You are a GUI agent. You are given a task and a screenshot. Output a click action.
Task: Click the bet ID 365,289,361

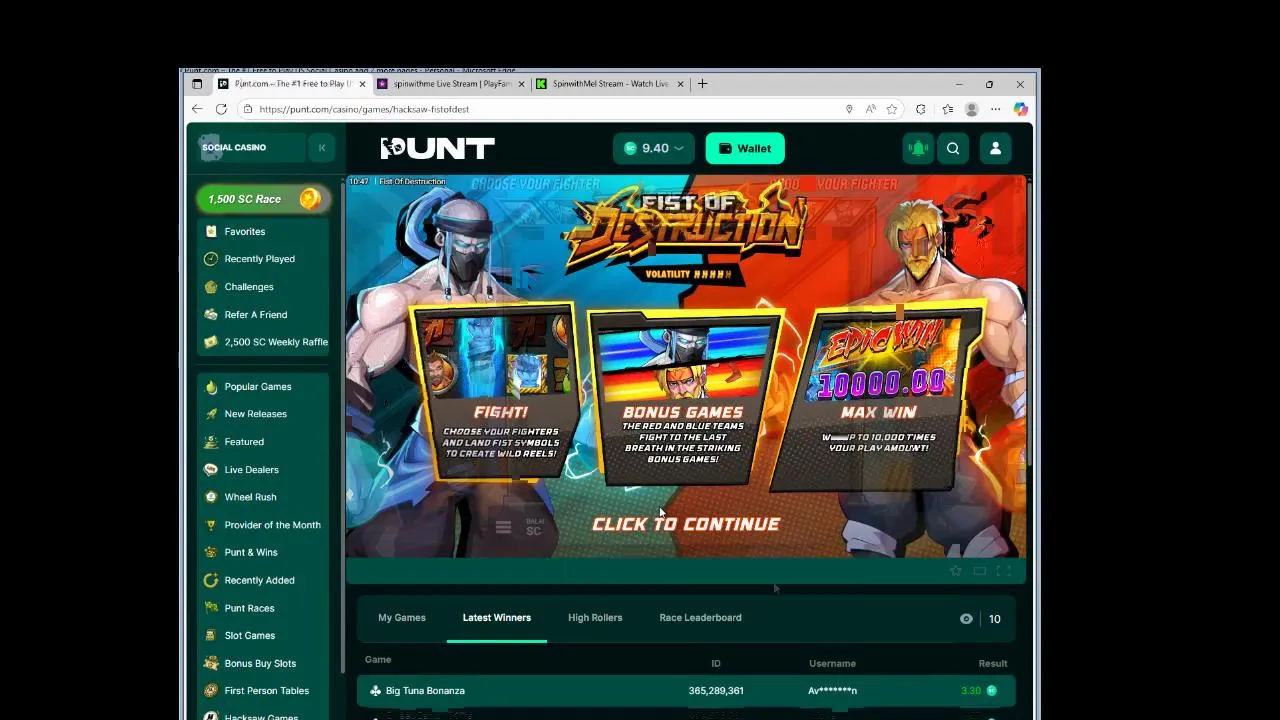716,691
